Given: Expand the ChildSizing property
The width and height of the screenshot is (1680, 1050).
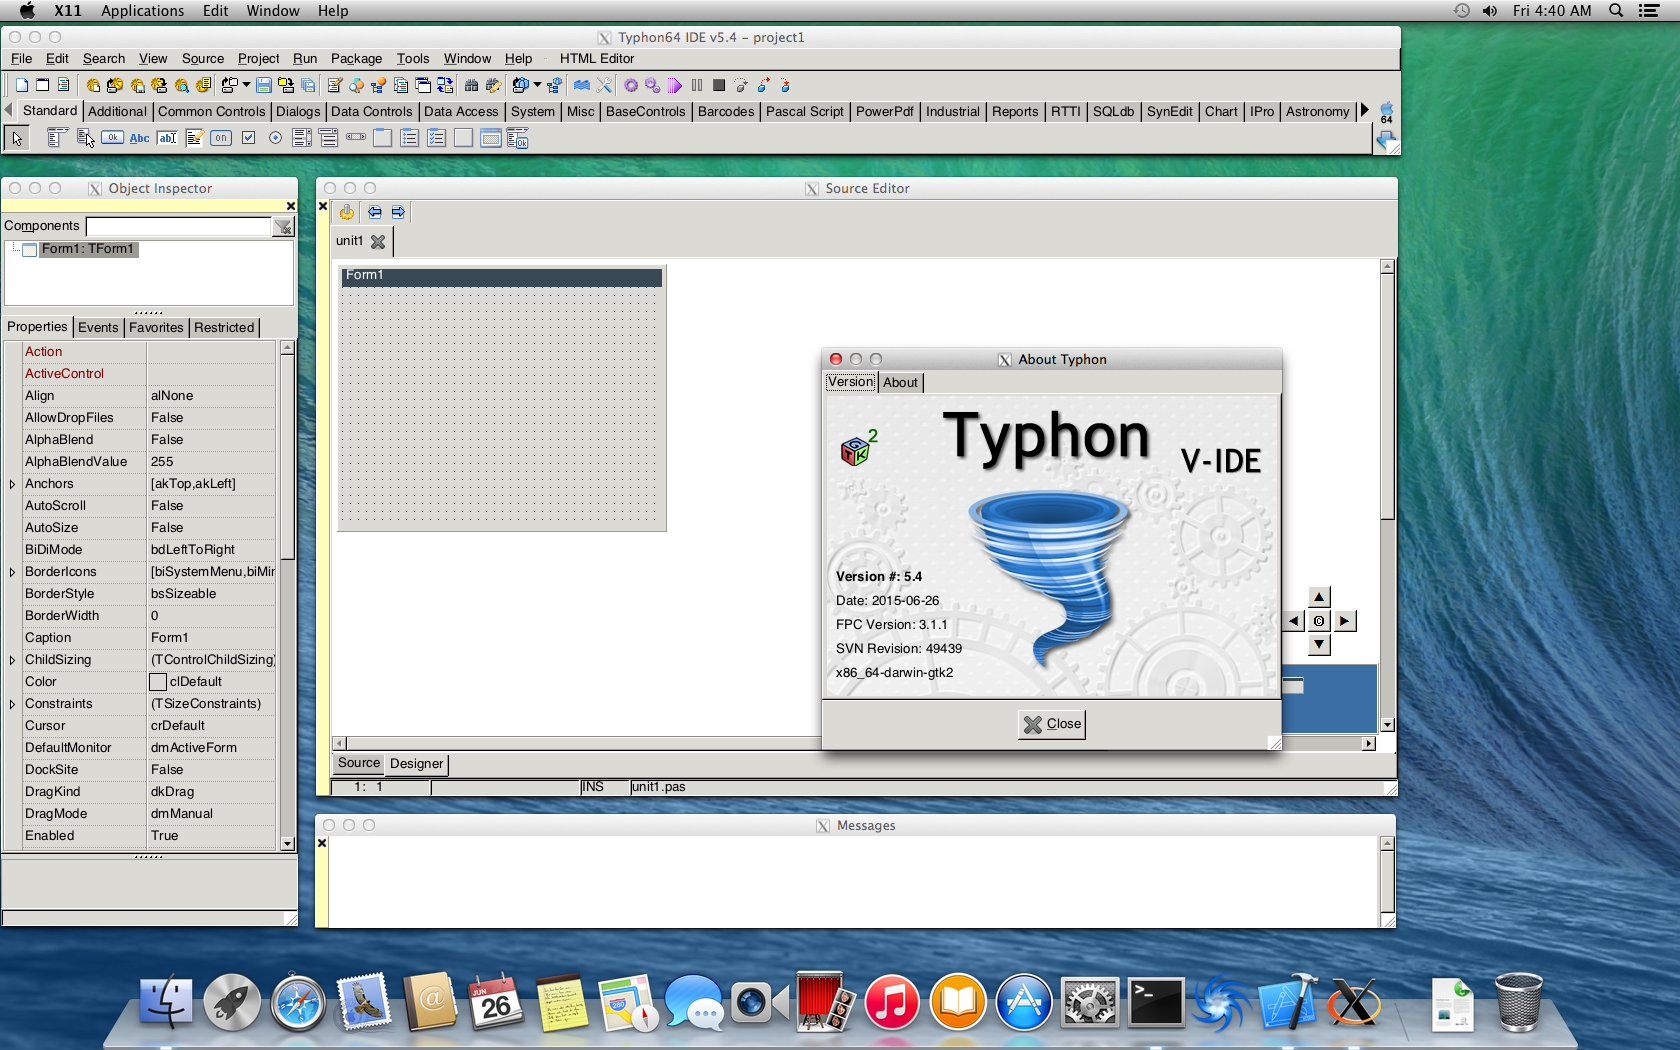Looking at the screenshot, I should 12,660.
